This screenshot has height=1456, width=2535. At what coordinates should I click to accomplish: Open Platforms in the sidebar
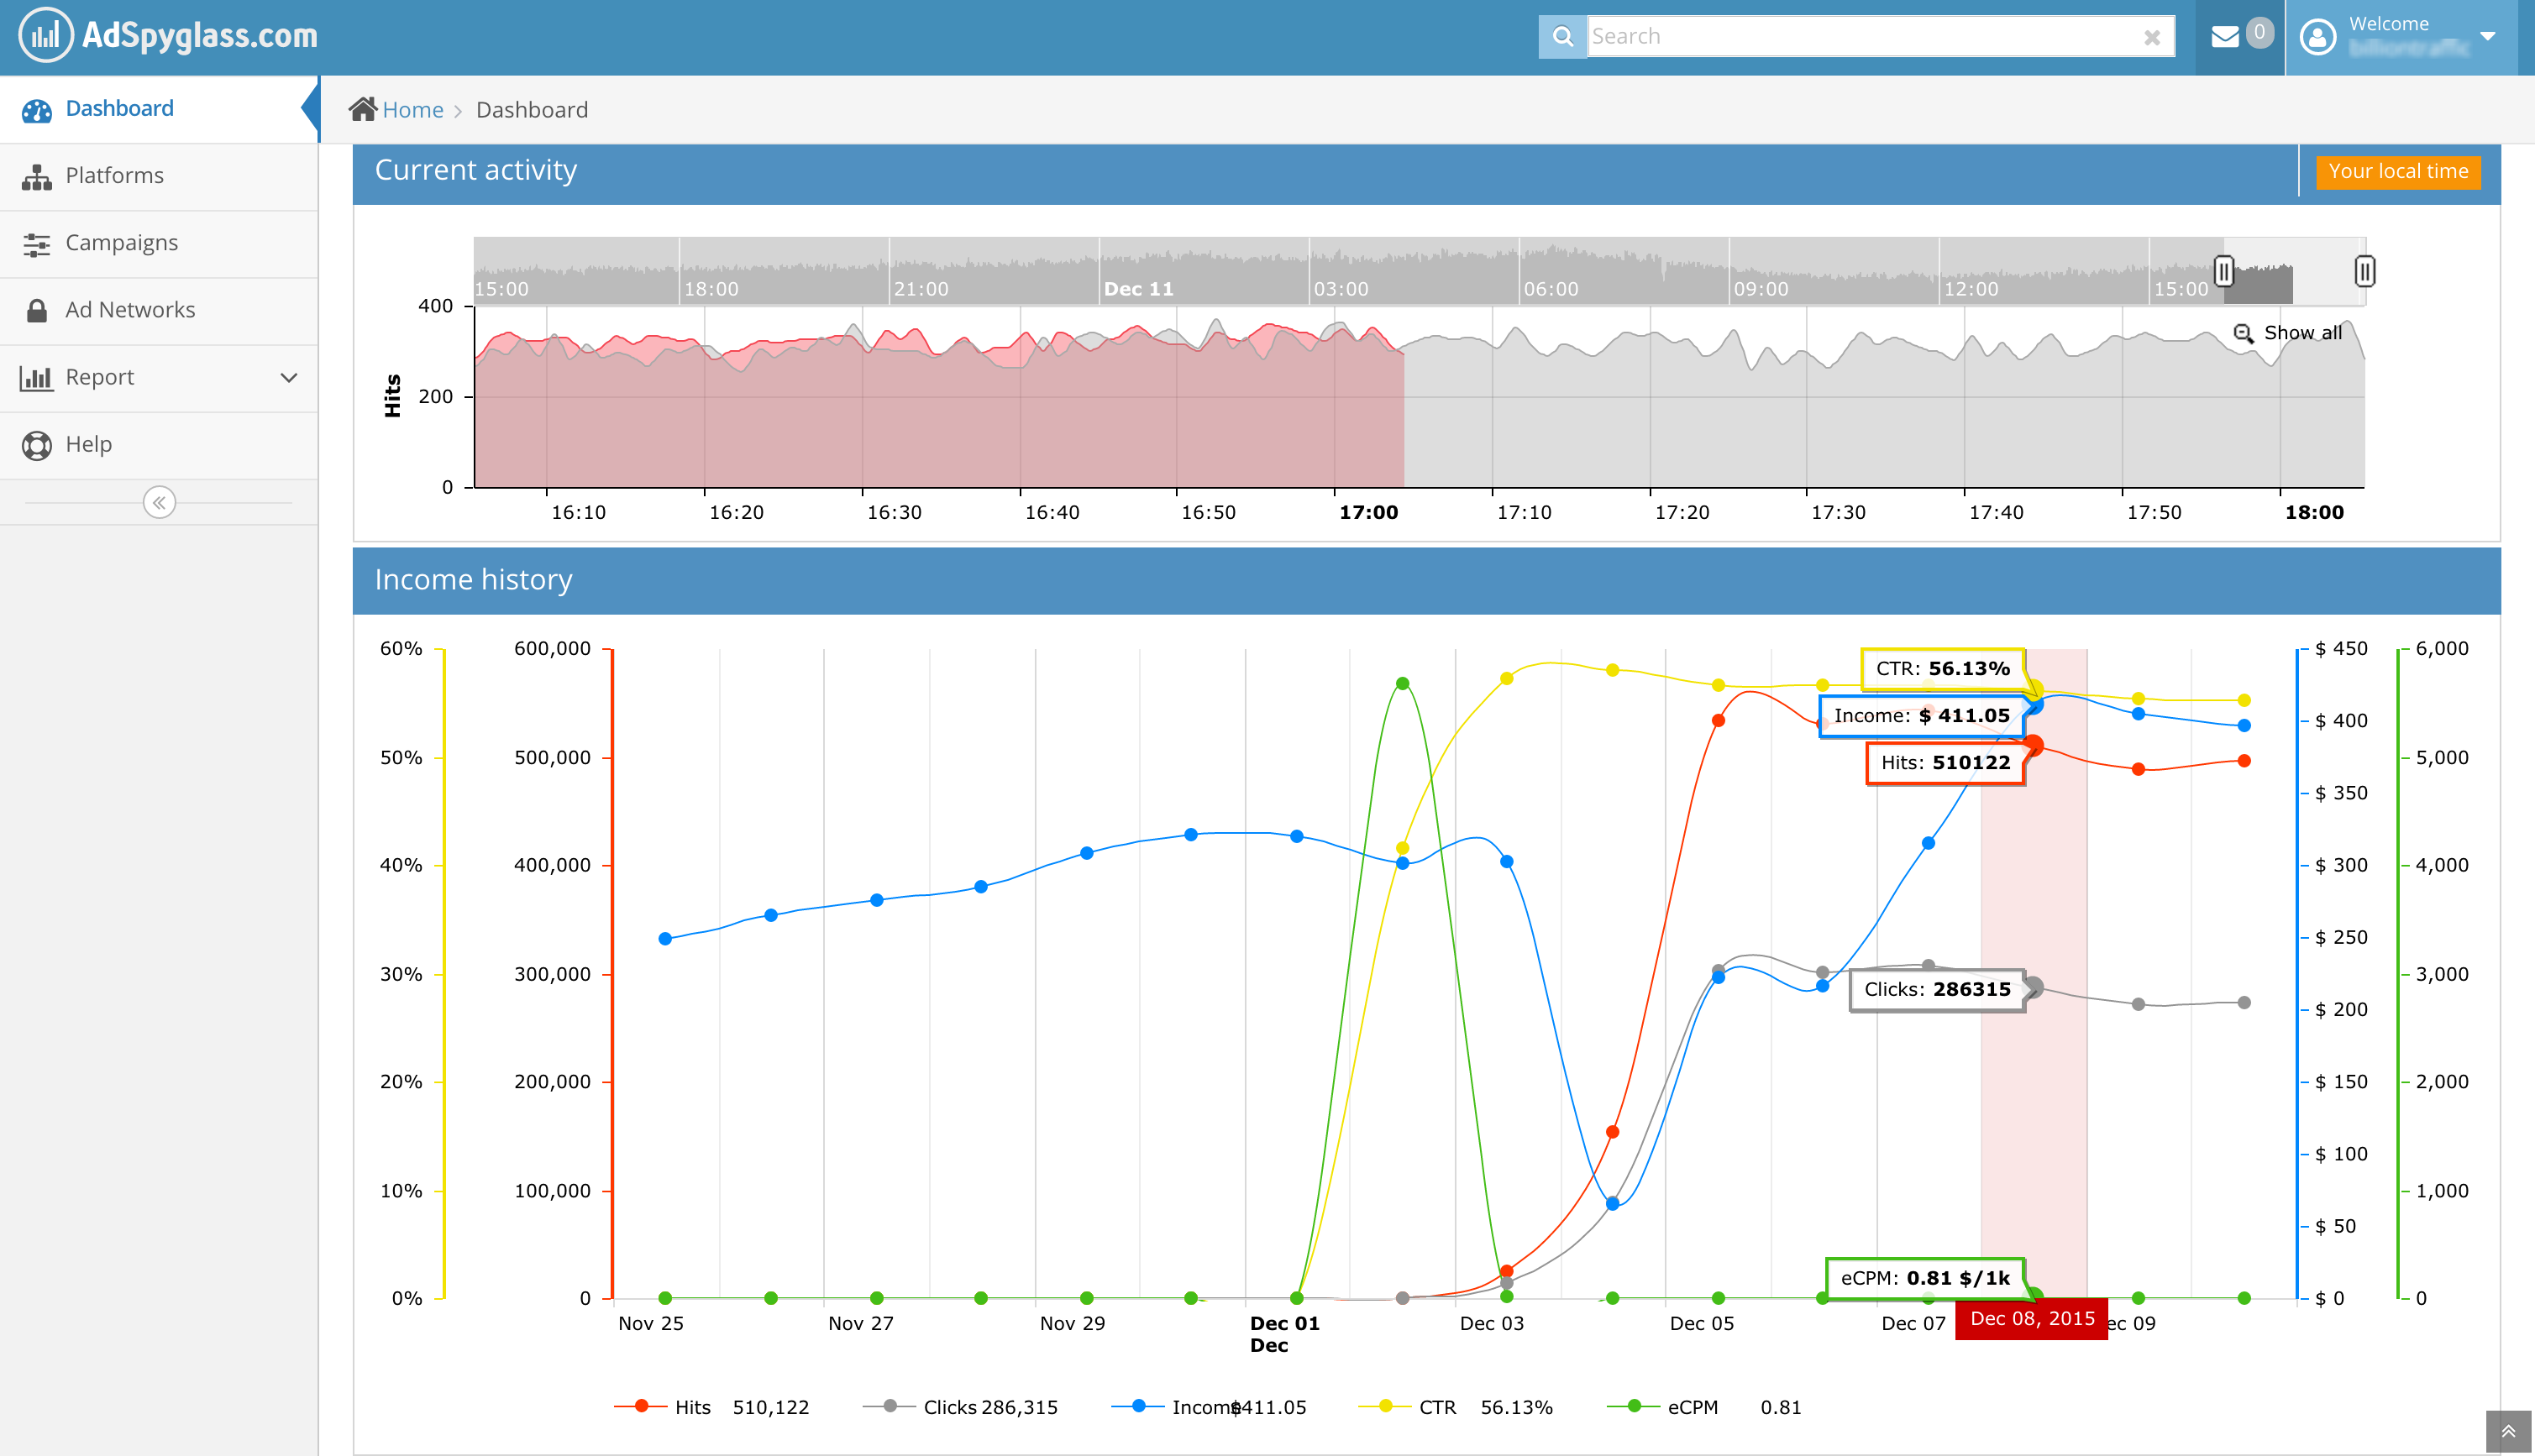(114, 176)
